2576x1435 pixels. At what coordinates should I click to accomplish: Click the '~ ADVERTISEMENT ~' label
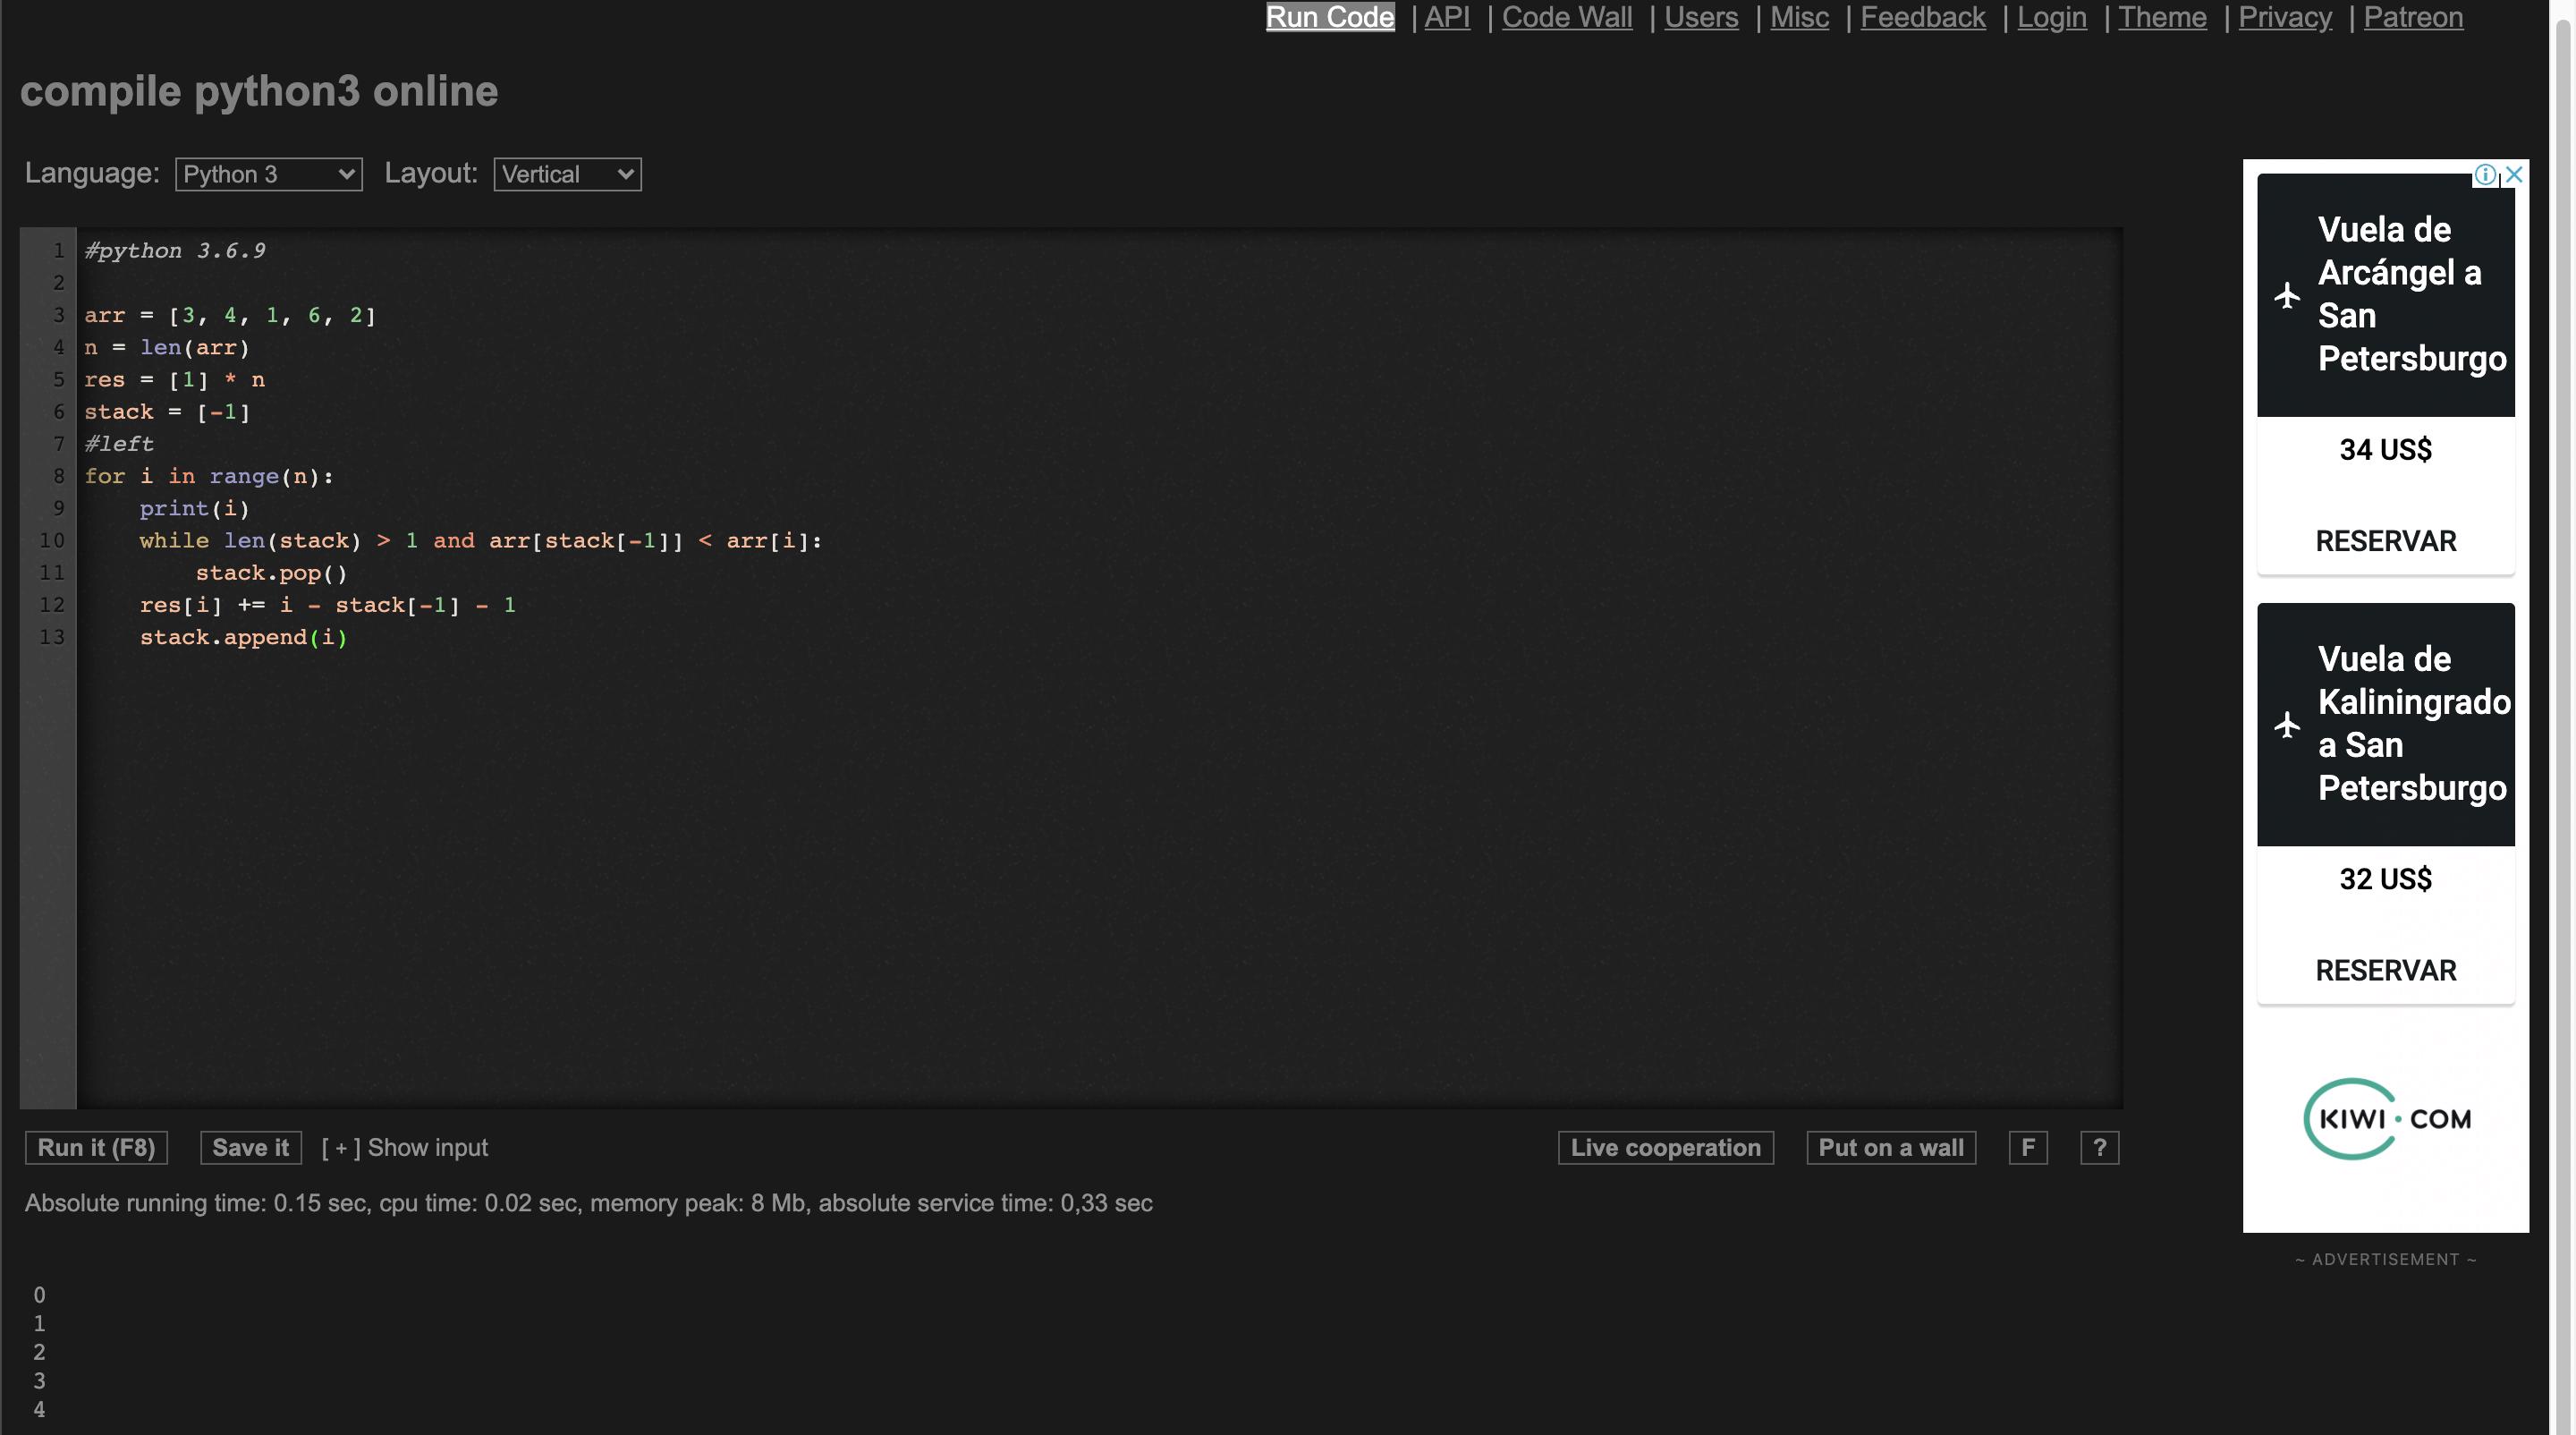pyautogui.click(x=2385, y=1259)
